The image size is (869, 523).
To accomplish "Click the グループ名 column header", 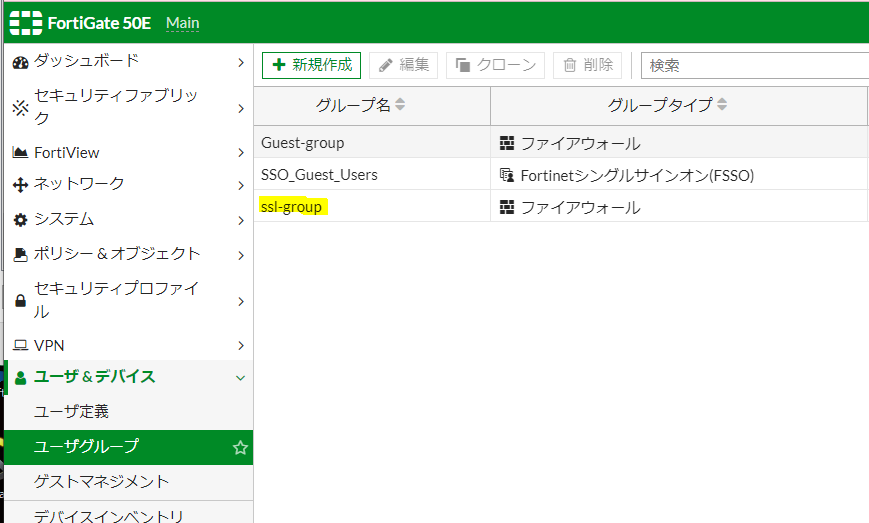I will point(372,105).
